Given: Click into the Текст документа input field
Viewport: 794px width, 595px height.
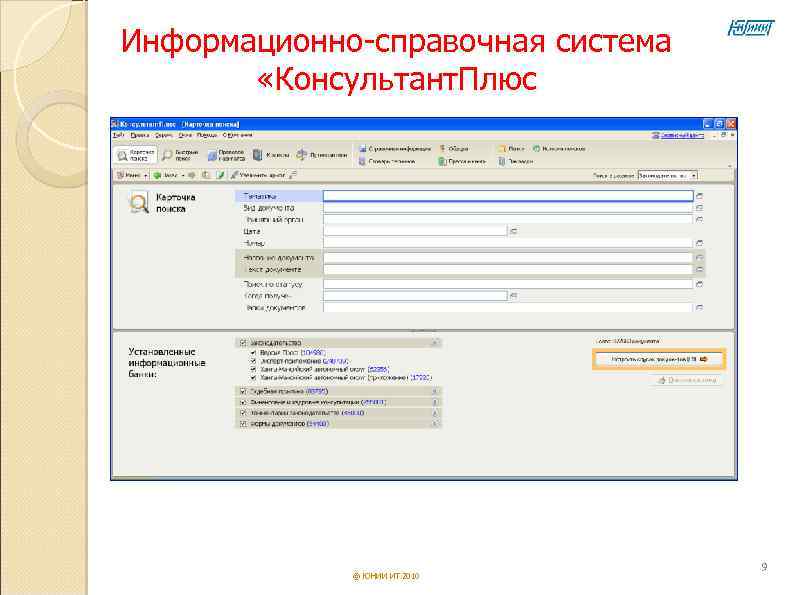Looking at the screenshot, I should pos(508,270).
